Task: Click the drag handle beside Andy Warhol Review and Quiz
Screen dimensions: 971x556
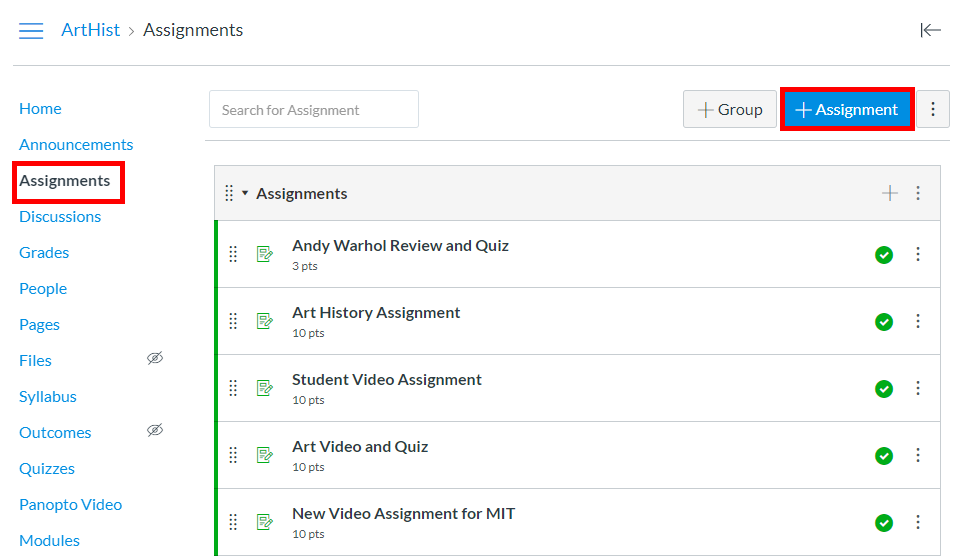Action: (233, 254)
